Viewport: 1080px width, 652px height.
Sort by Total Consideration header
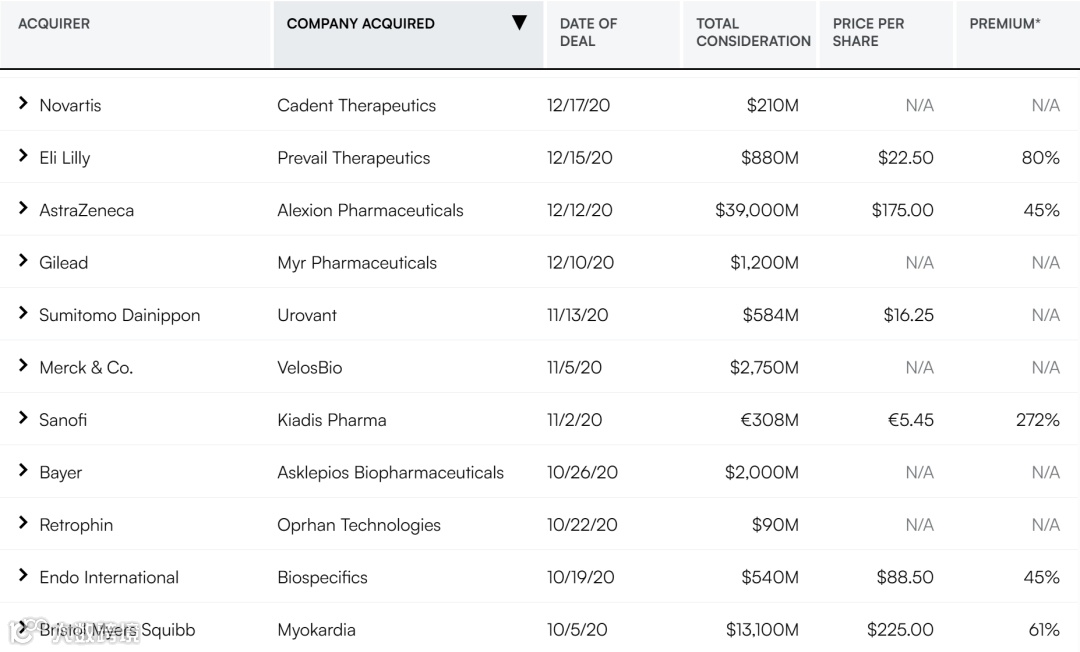(752, 32)
